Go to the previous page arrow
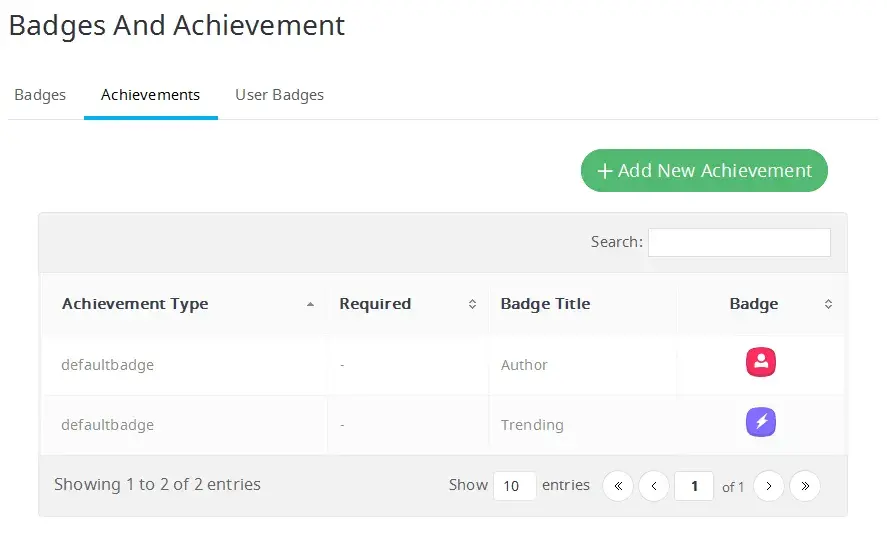This screenshot has width=887, height=539. tap(653, 486)
